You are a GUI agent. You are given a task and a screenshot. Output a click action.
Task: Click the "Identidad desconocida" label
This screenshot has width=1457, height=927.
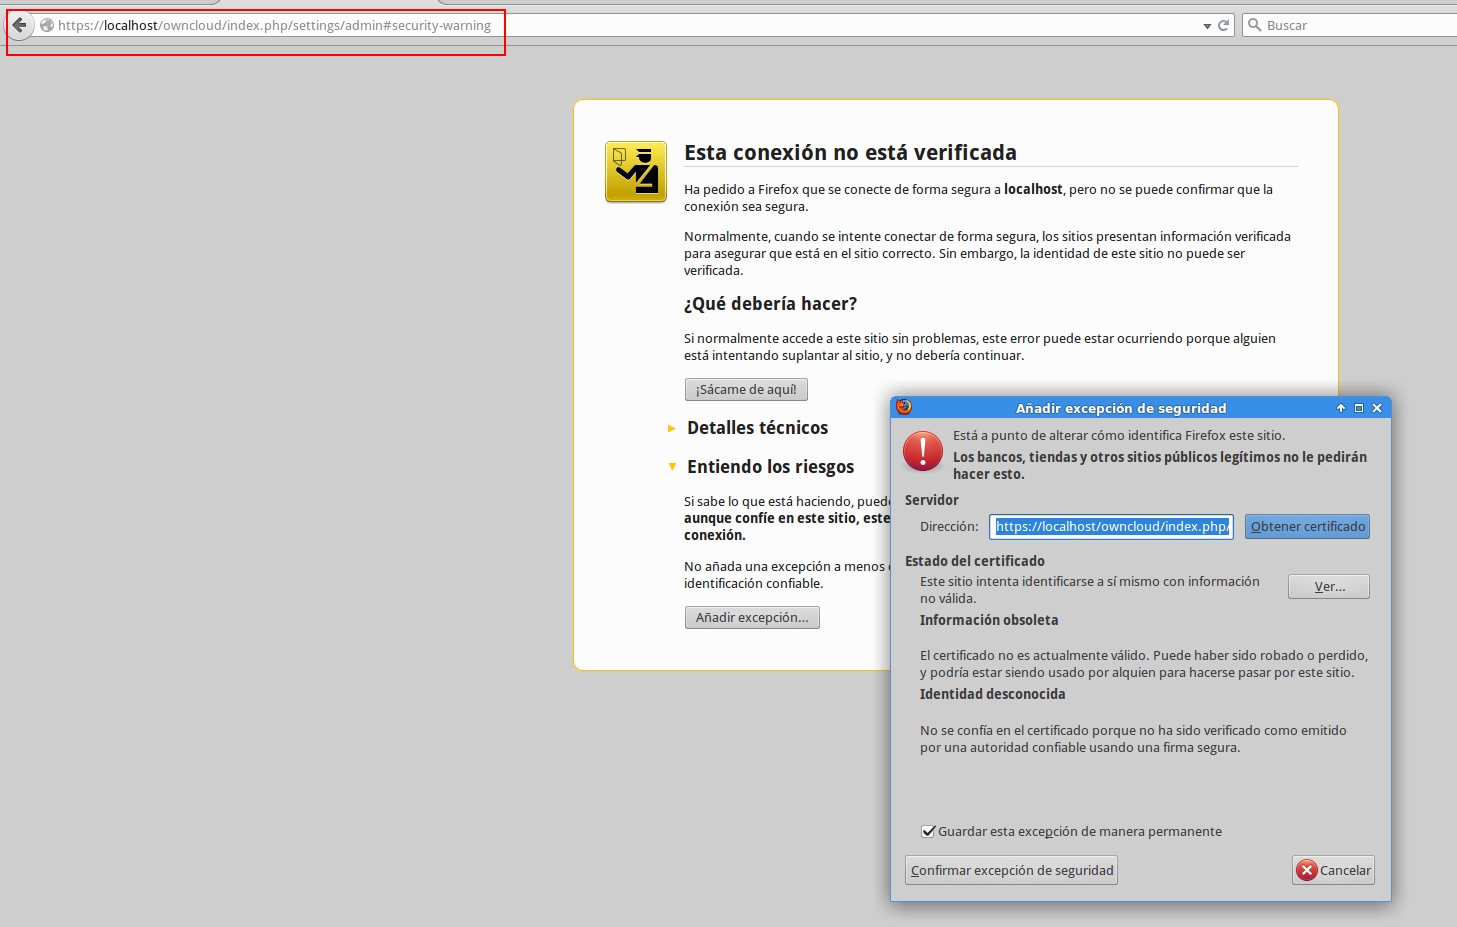[992, 694]
